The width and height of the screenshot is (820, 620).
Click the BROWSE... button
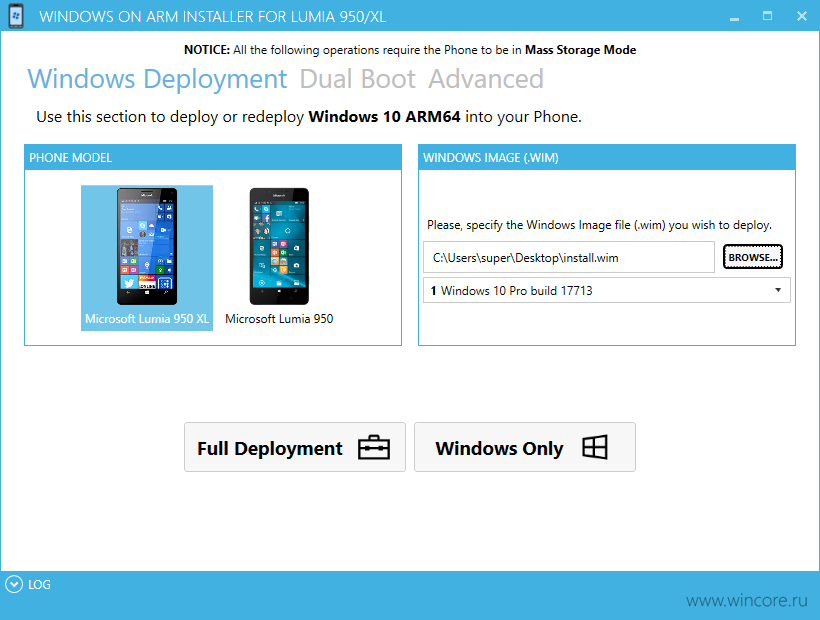753,257
